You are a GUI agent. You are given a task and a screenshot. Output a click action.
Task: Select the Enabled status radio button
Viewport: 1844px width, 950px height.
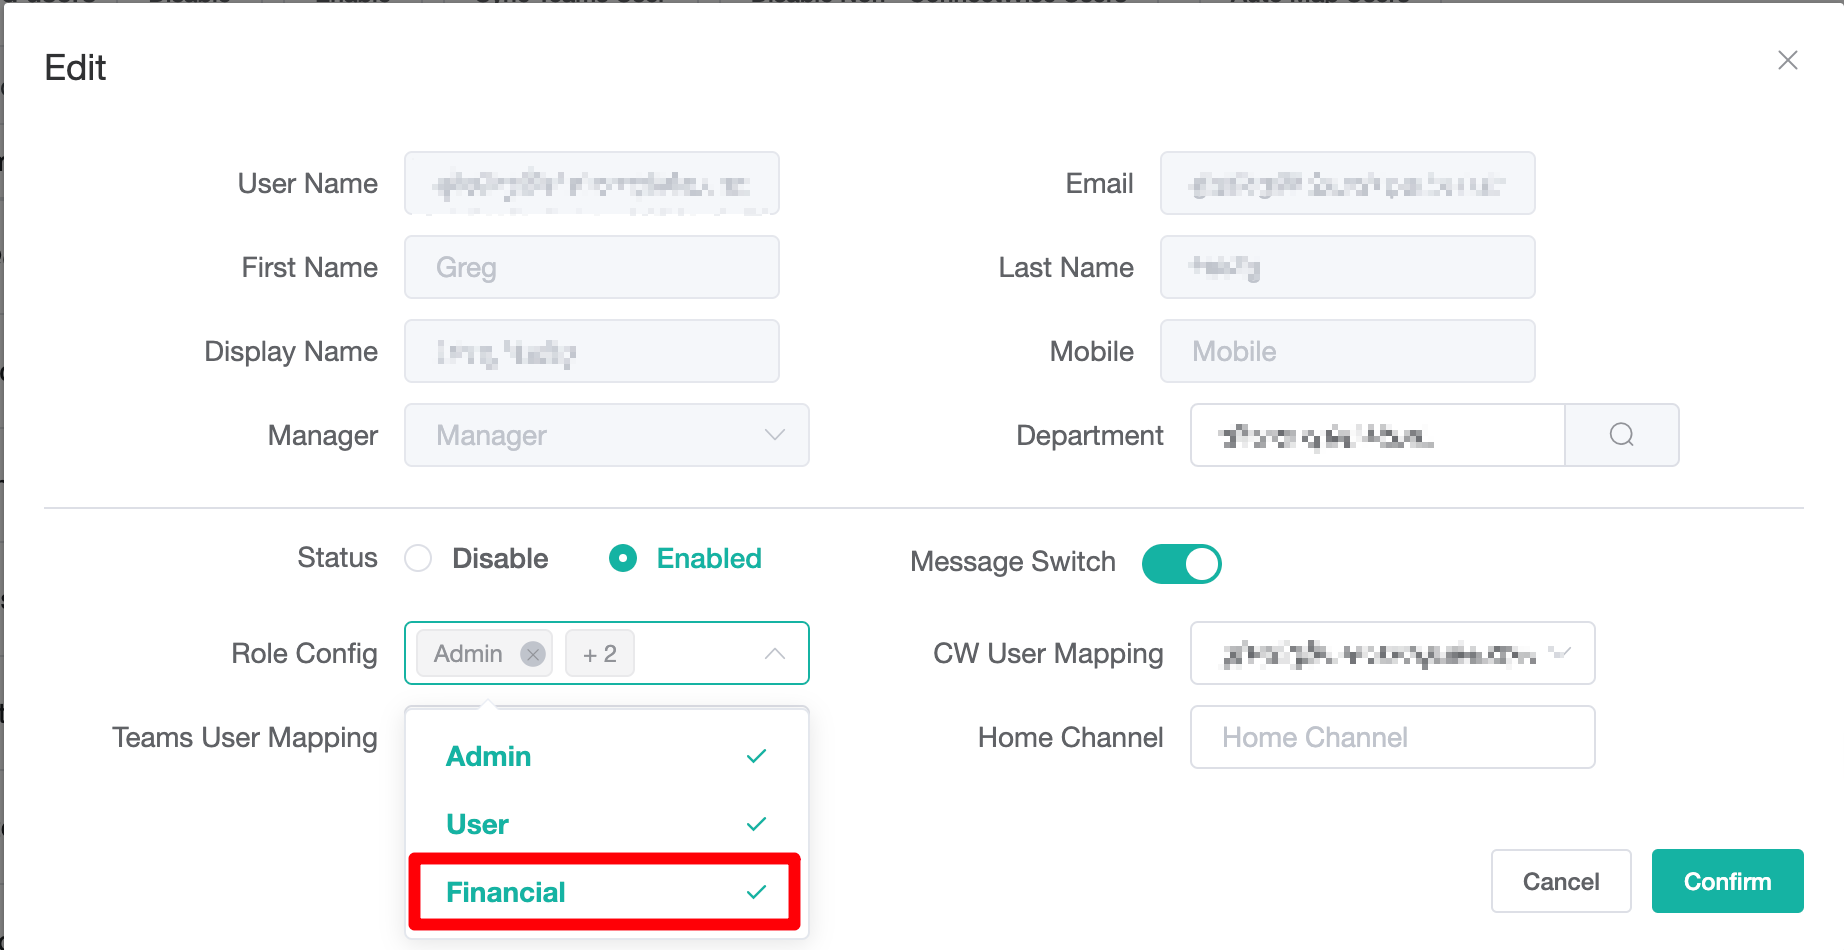pyautogui.click(x=622, y=558)
